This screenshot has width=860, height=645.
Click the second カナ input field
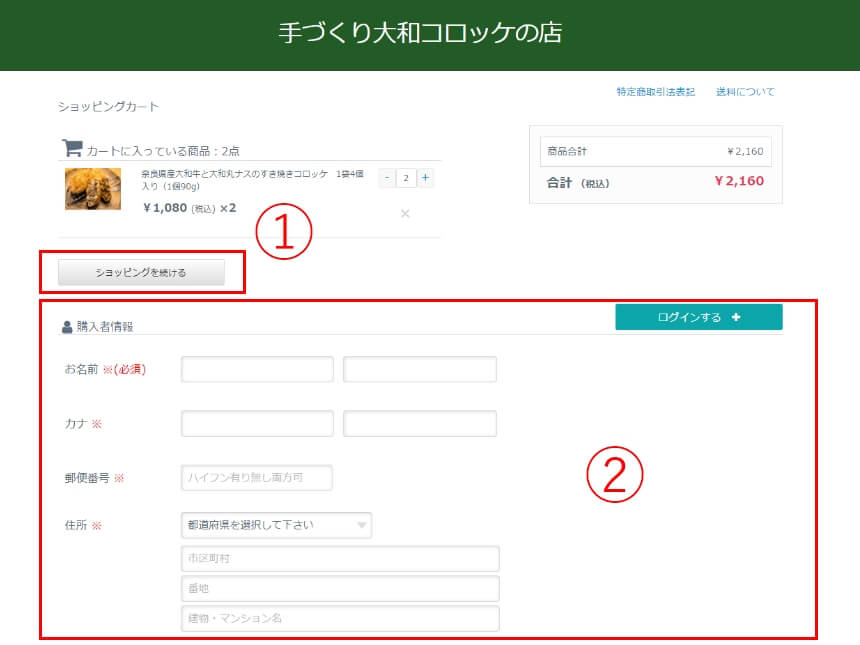coord(419,423)
